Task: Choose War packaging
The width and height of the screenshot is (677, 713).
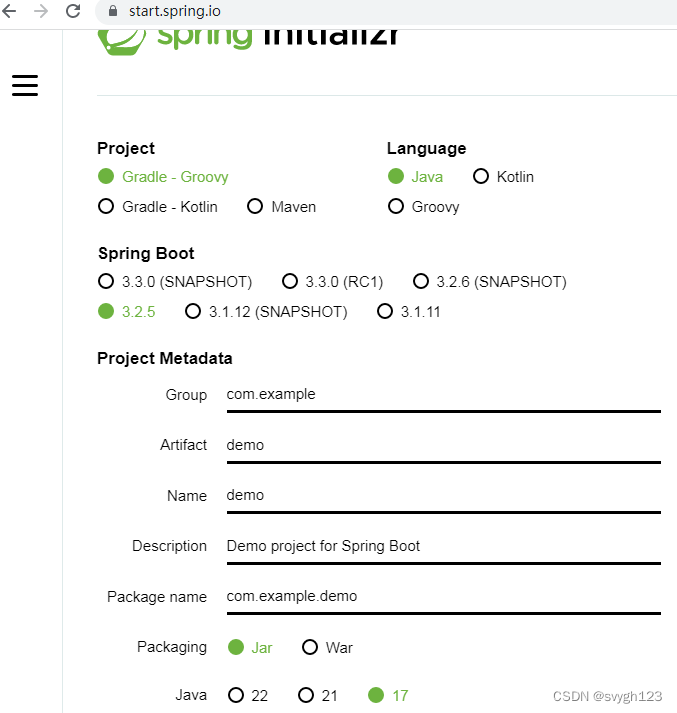Action: pyautogui.click(x=327, y=647)
